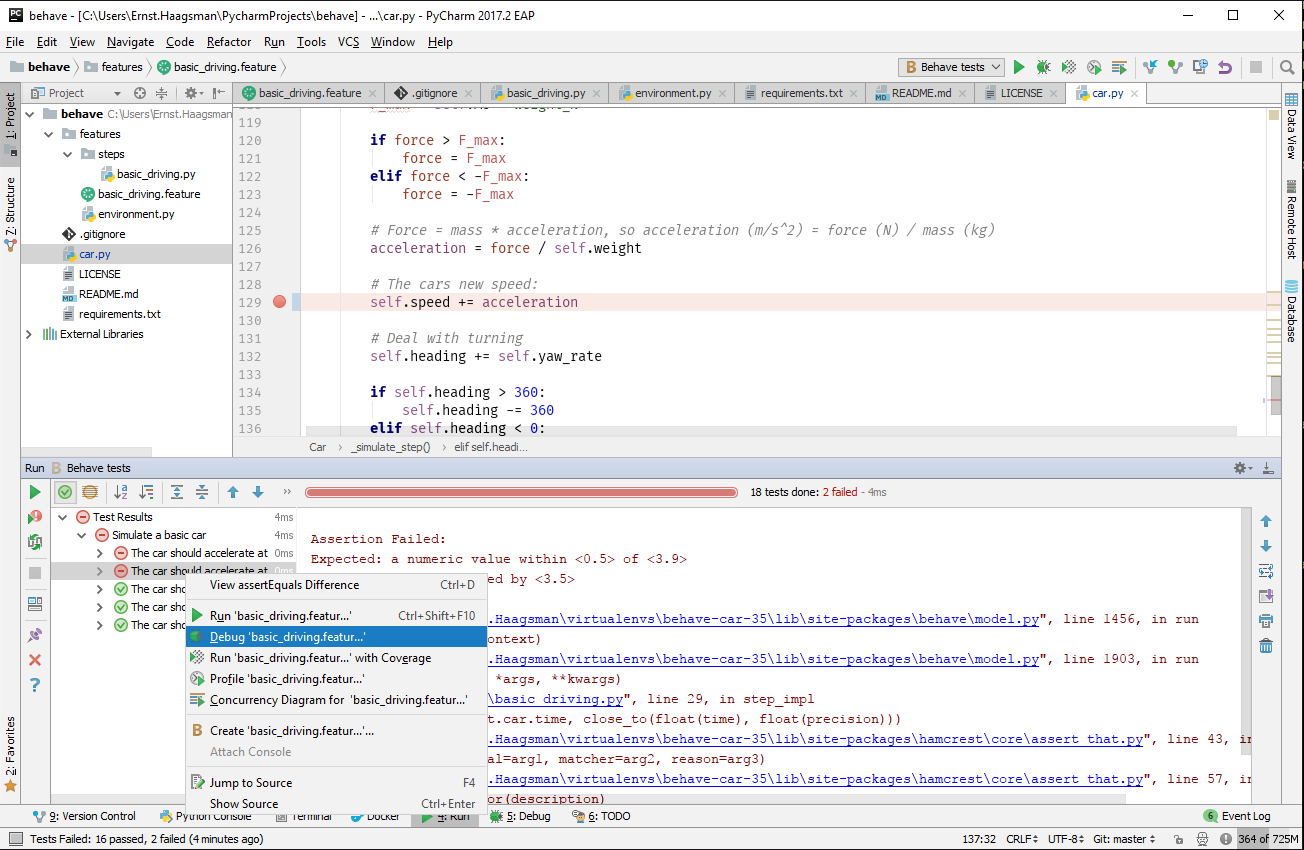Open VCS Show History icon
Image resolution: width=1304 pixels, height=850 pixels.
(1200, 67)
